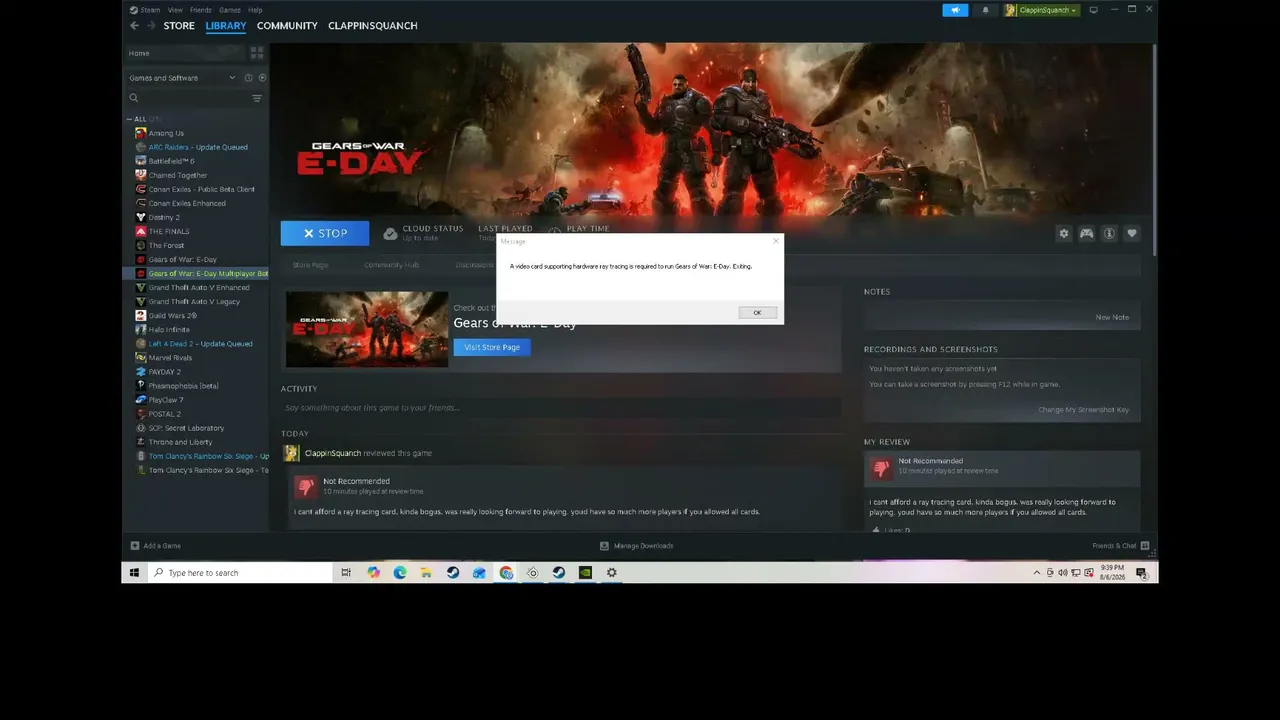
Task: Switch to the STORE tab
Action: coord(179,26)
